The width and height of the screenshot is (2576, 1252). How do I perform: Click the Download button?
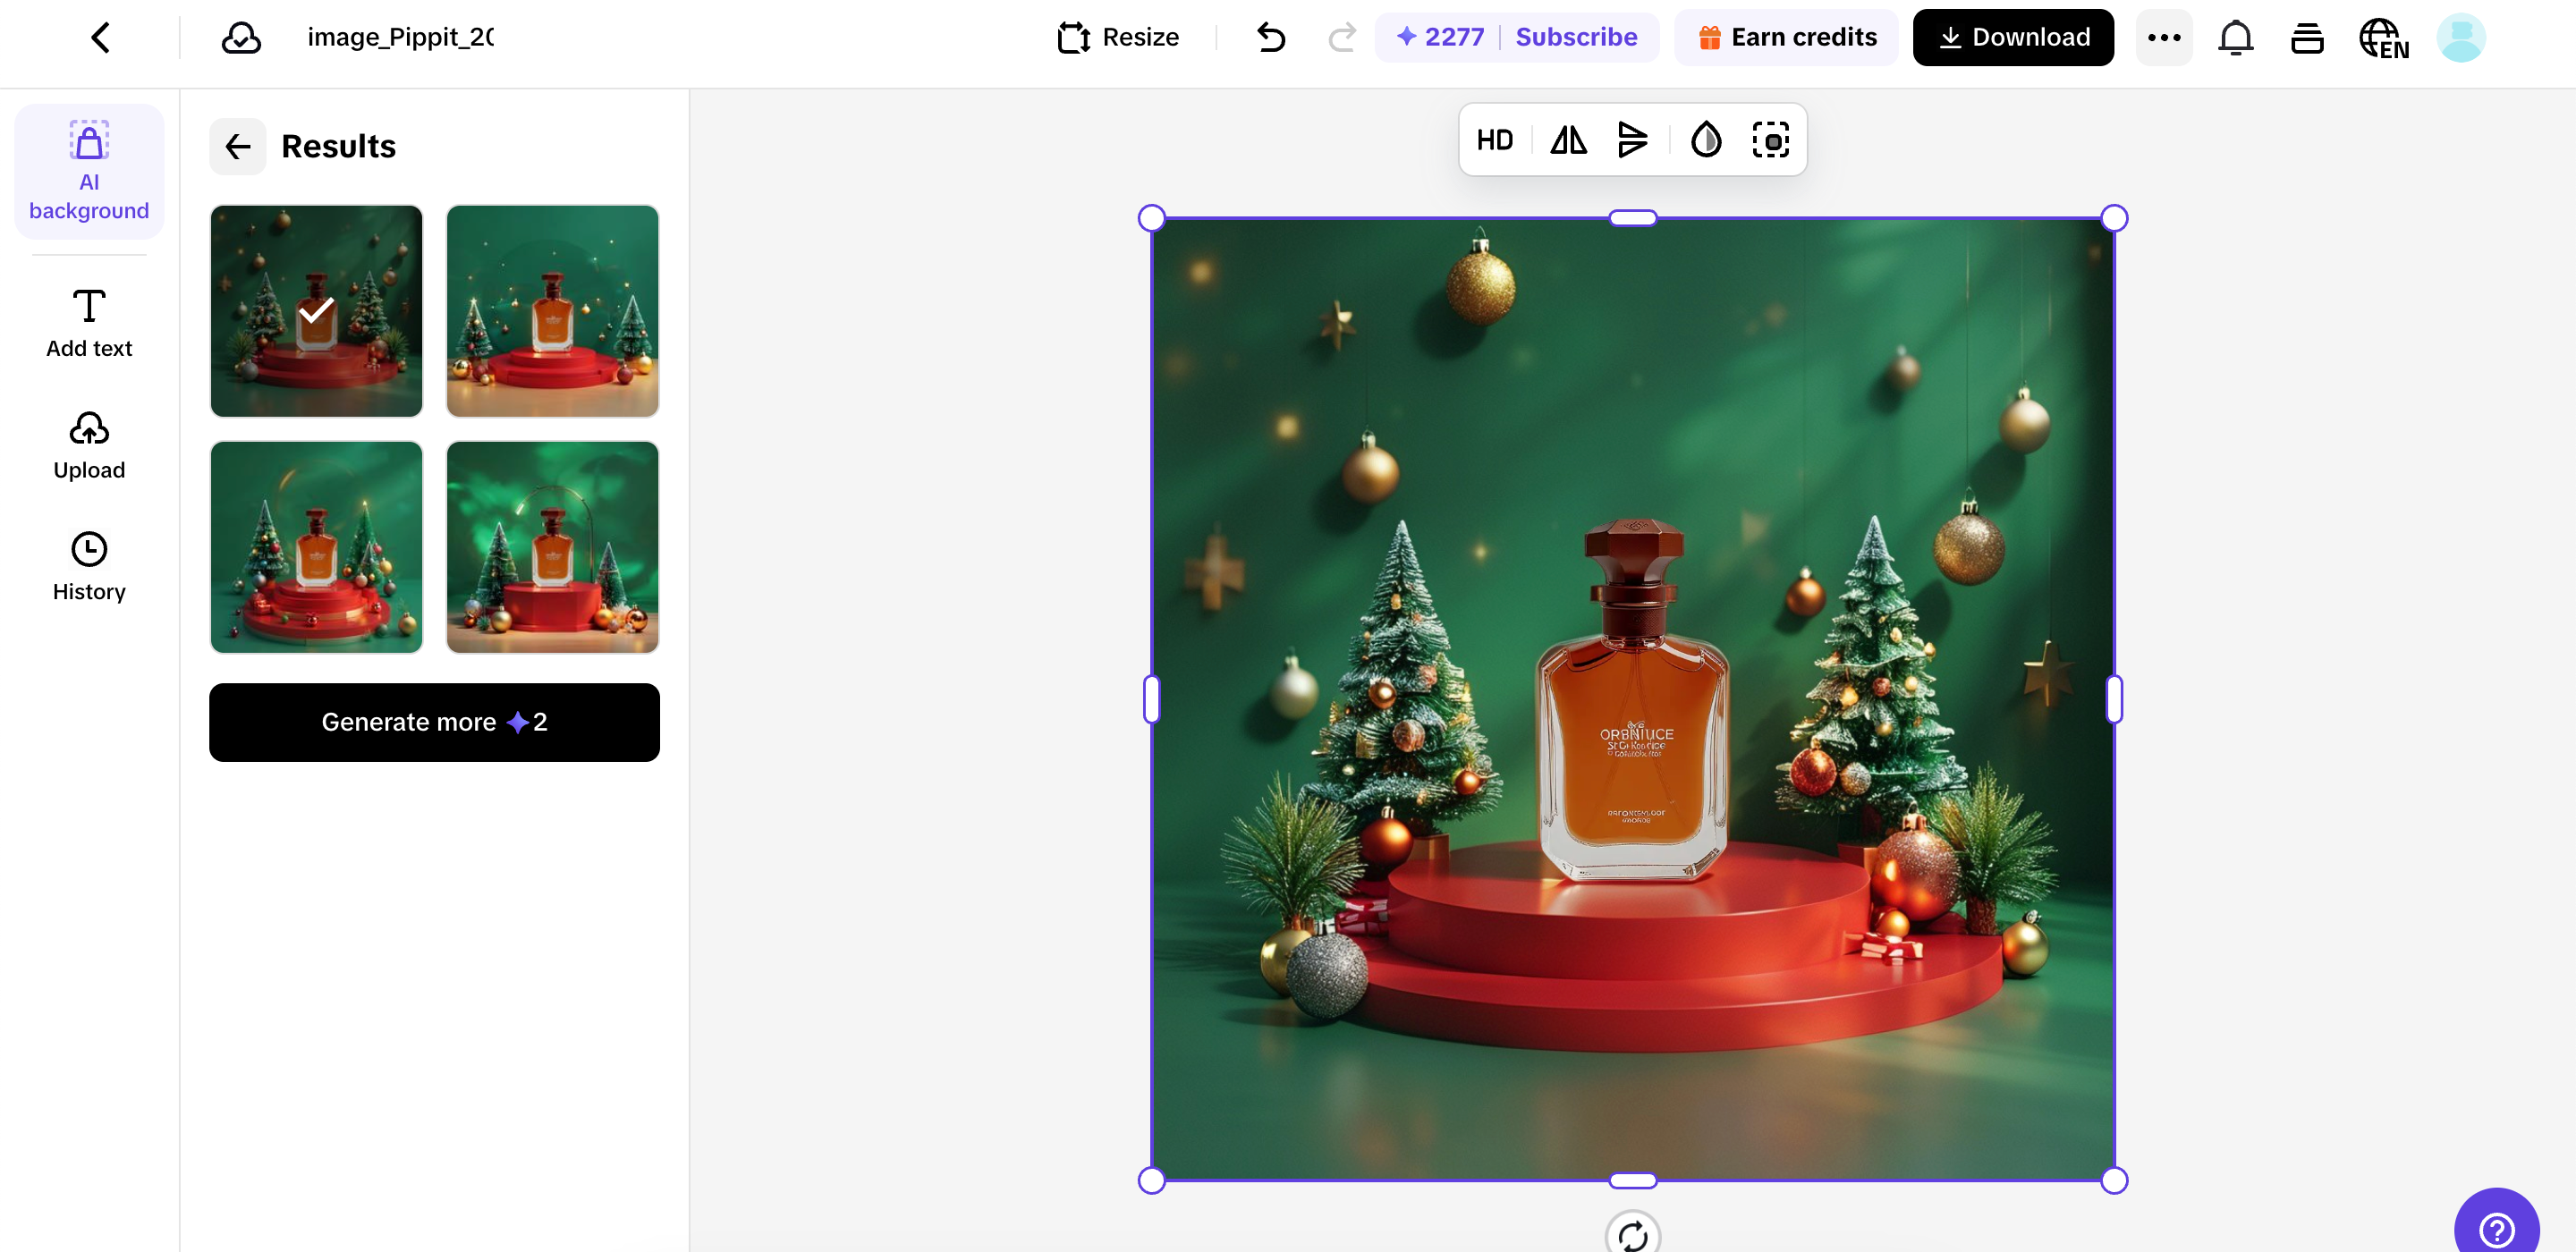[2012, 37]
